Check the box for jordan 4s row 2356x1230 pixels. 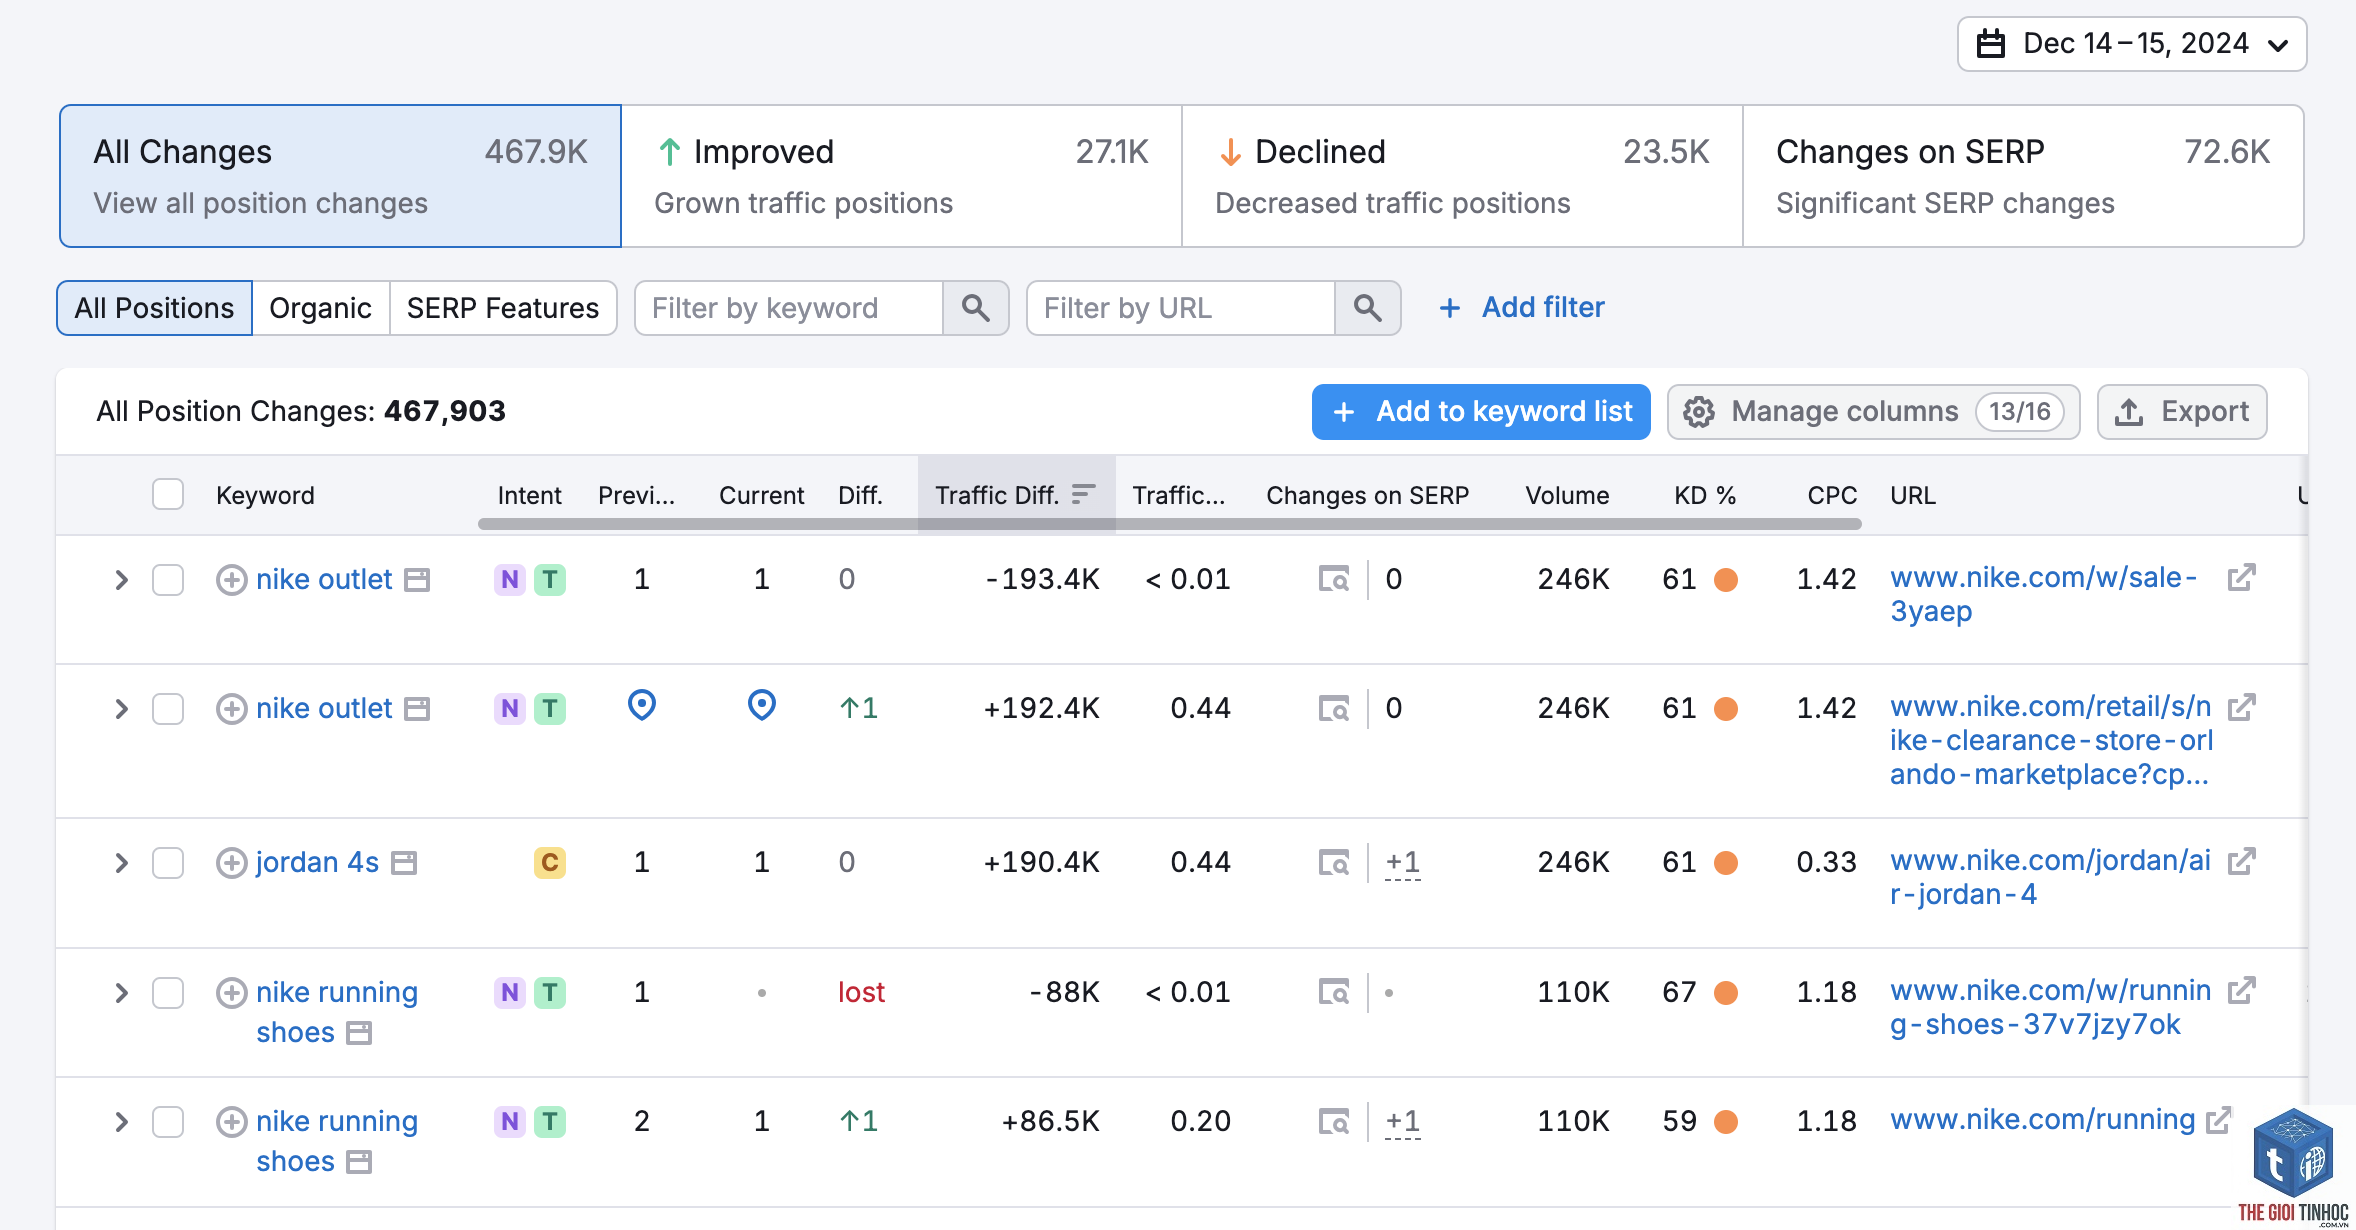click(x=168, y=863)
